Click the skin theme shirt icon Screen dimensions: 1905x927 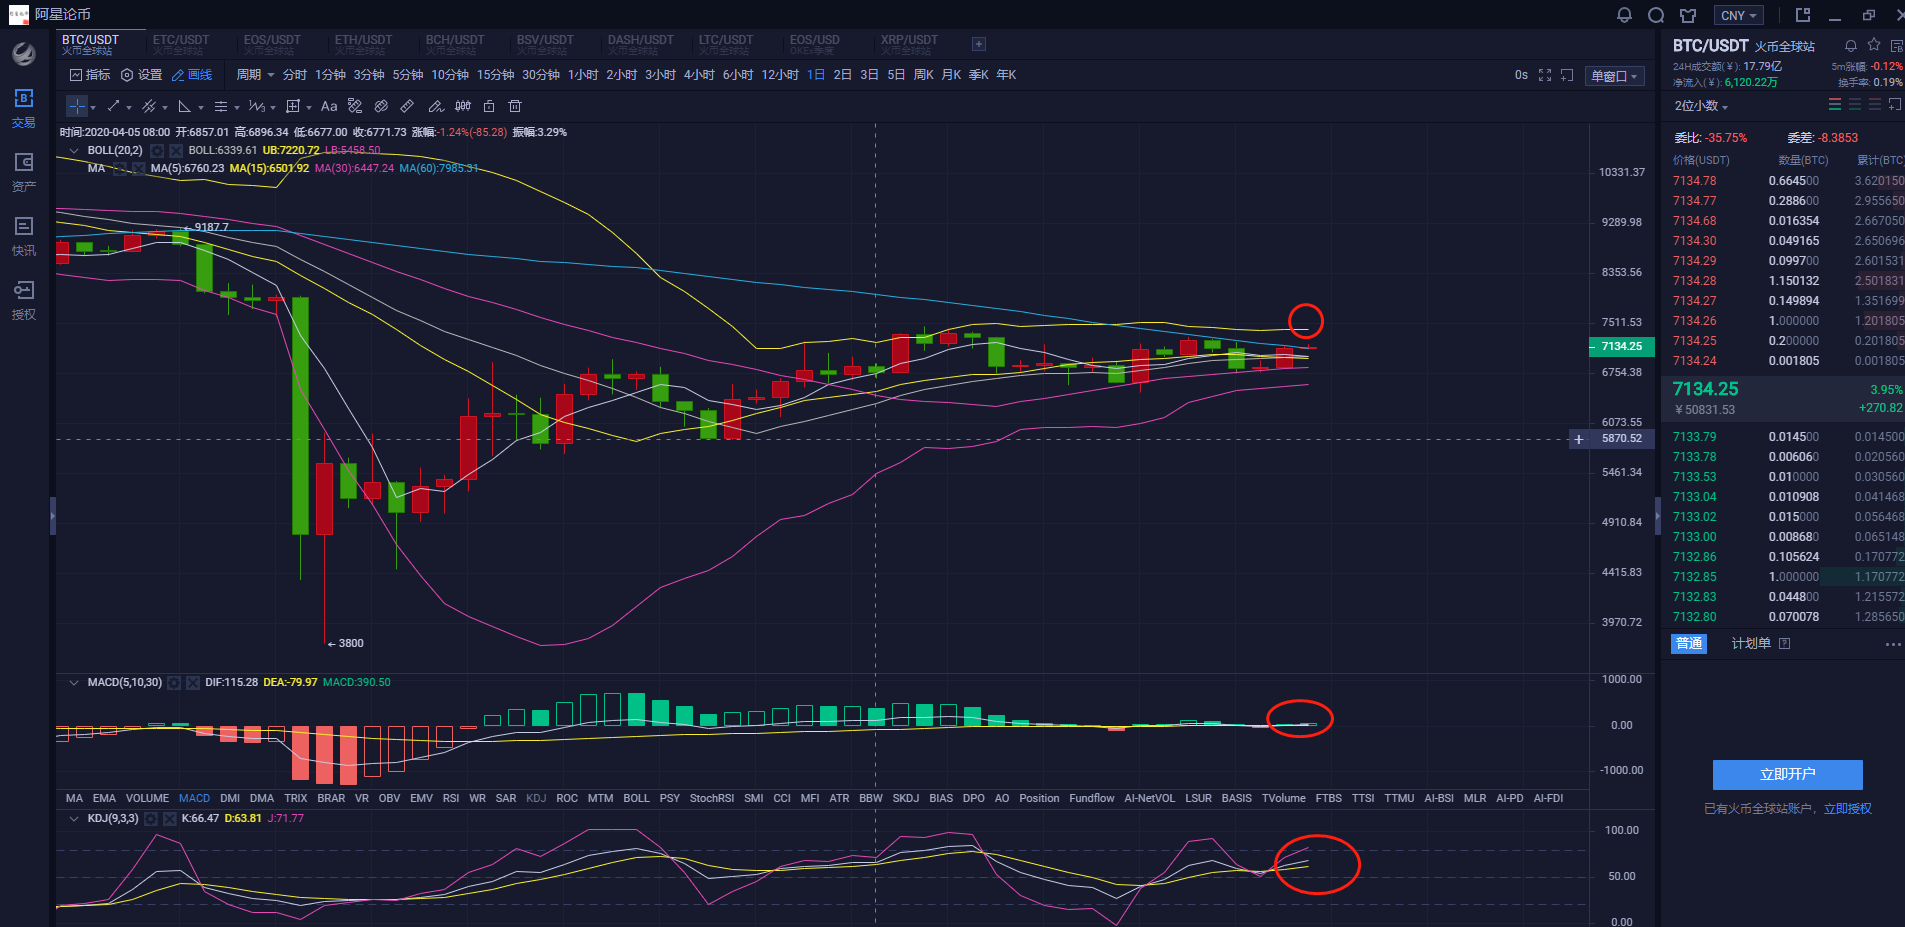coord(1688,15)
